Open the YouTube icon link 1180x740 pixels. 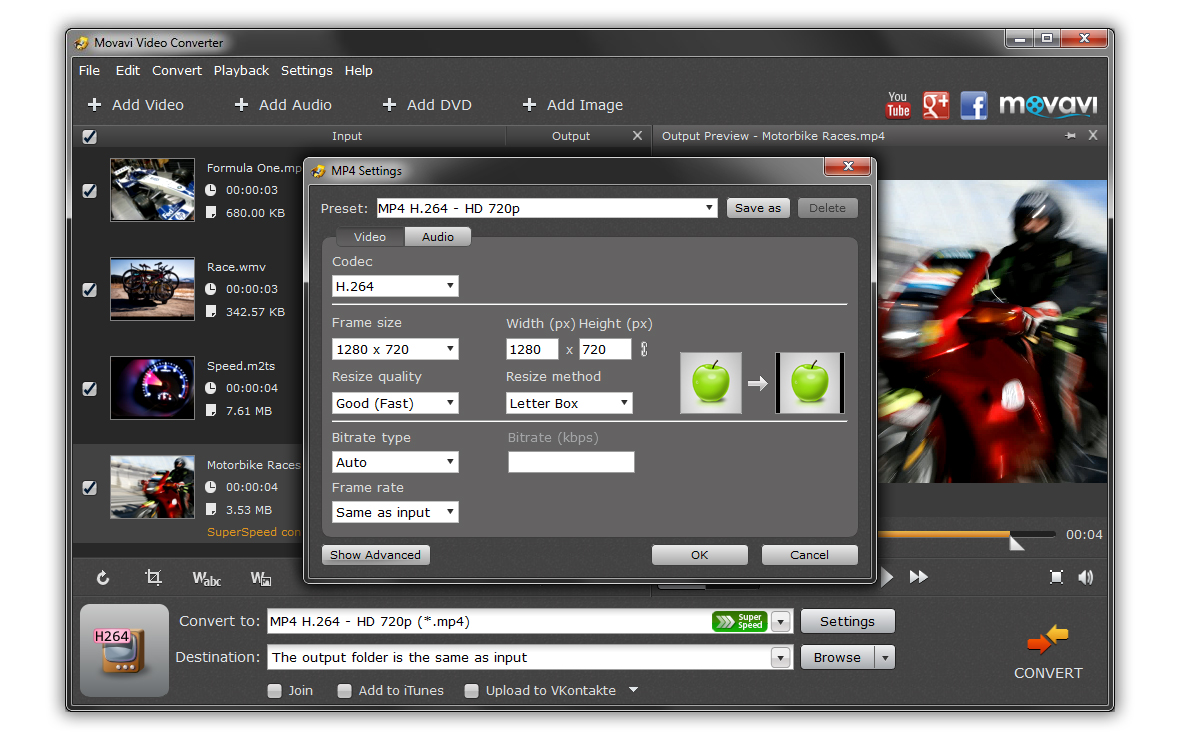[x=898, y=105]
